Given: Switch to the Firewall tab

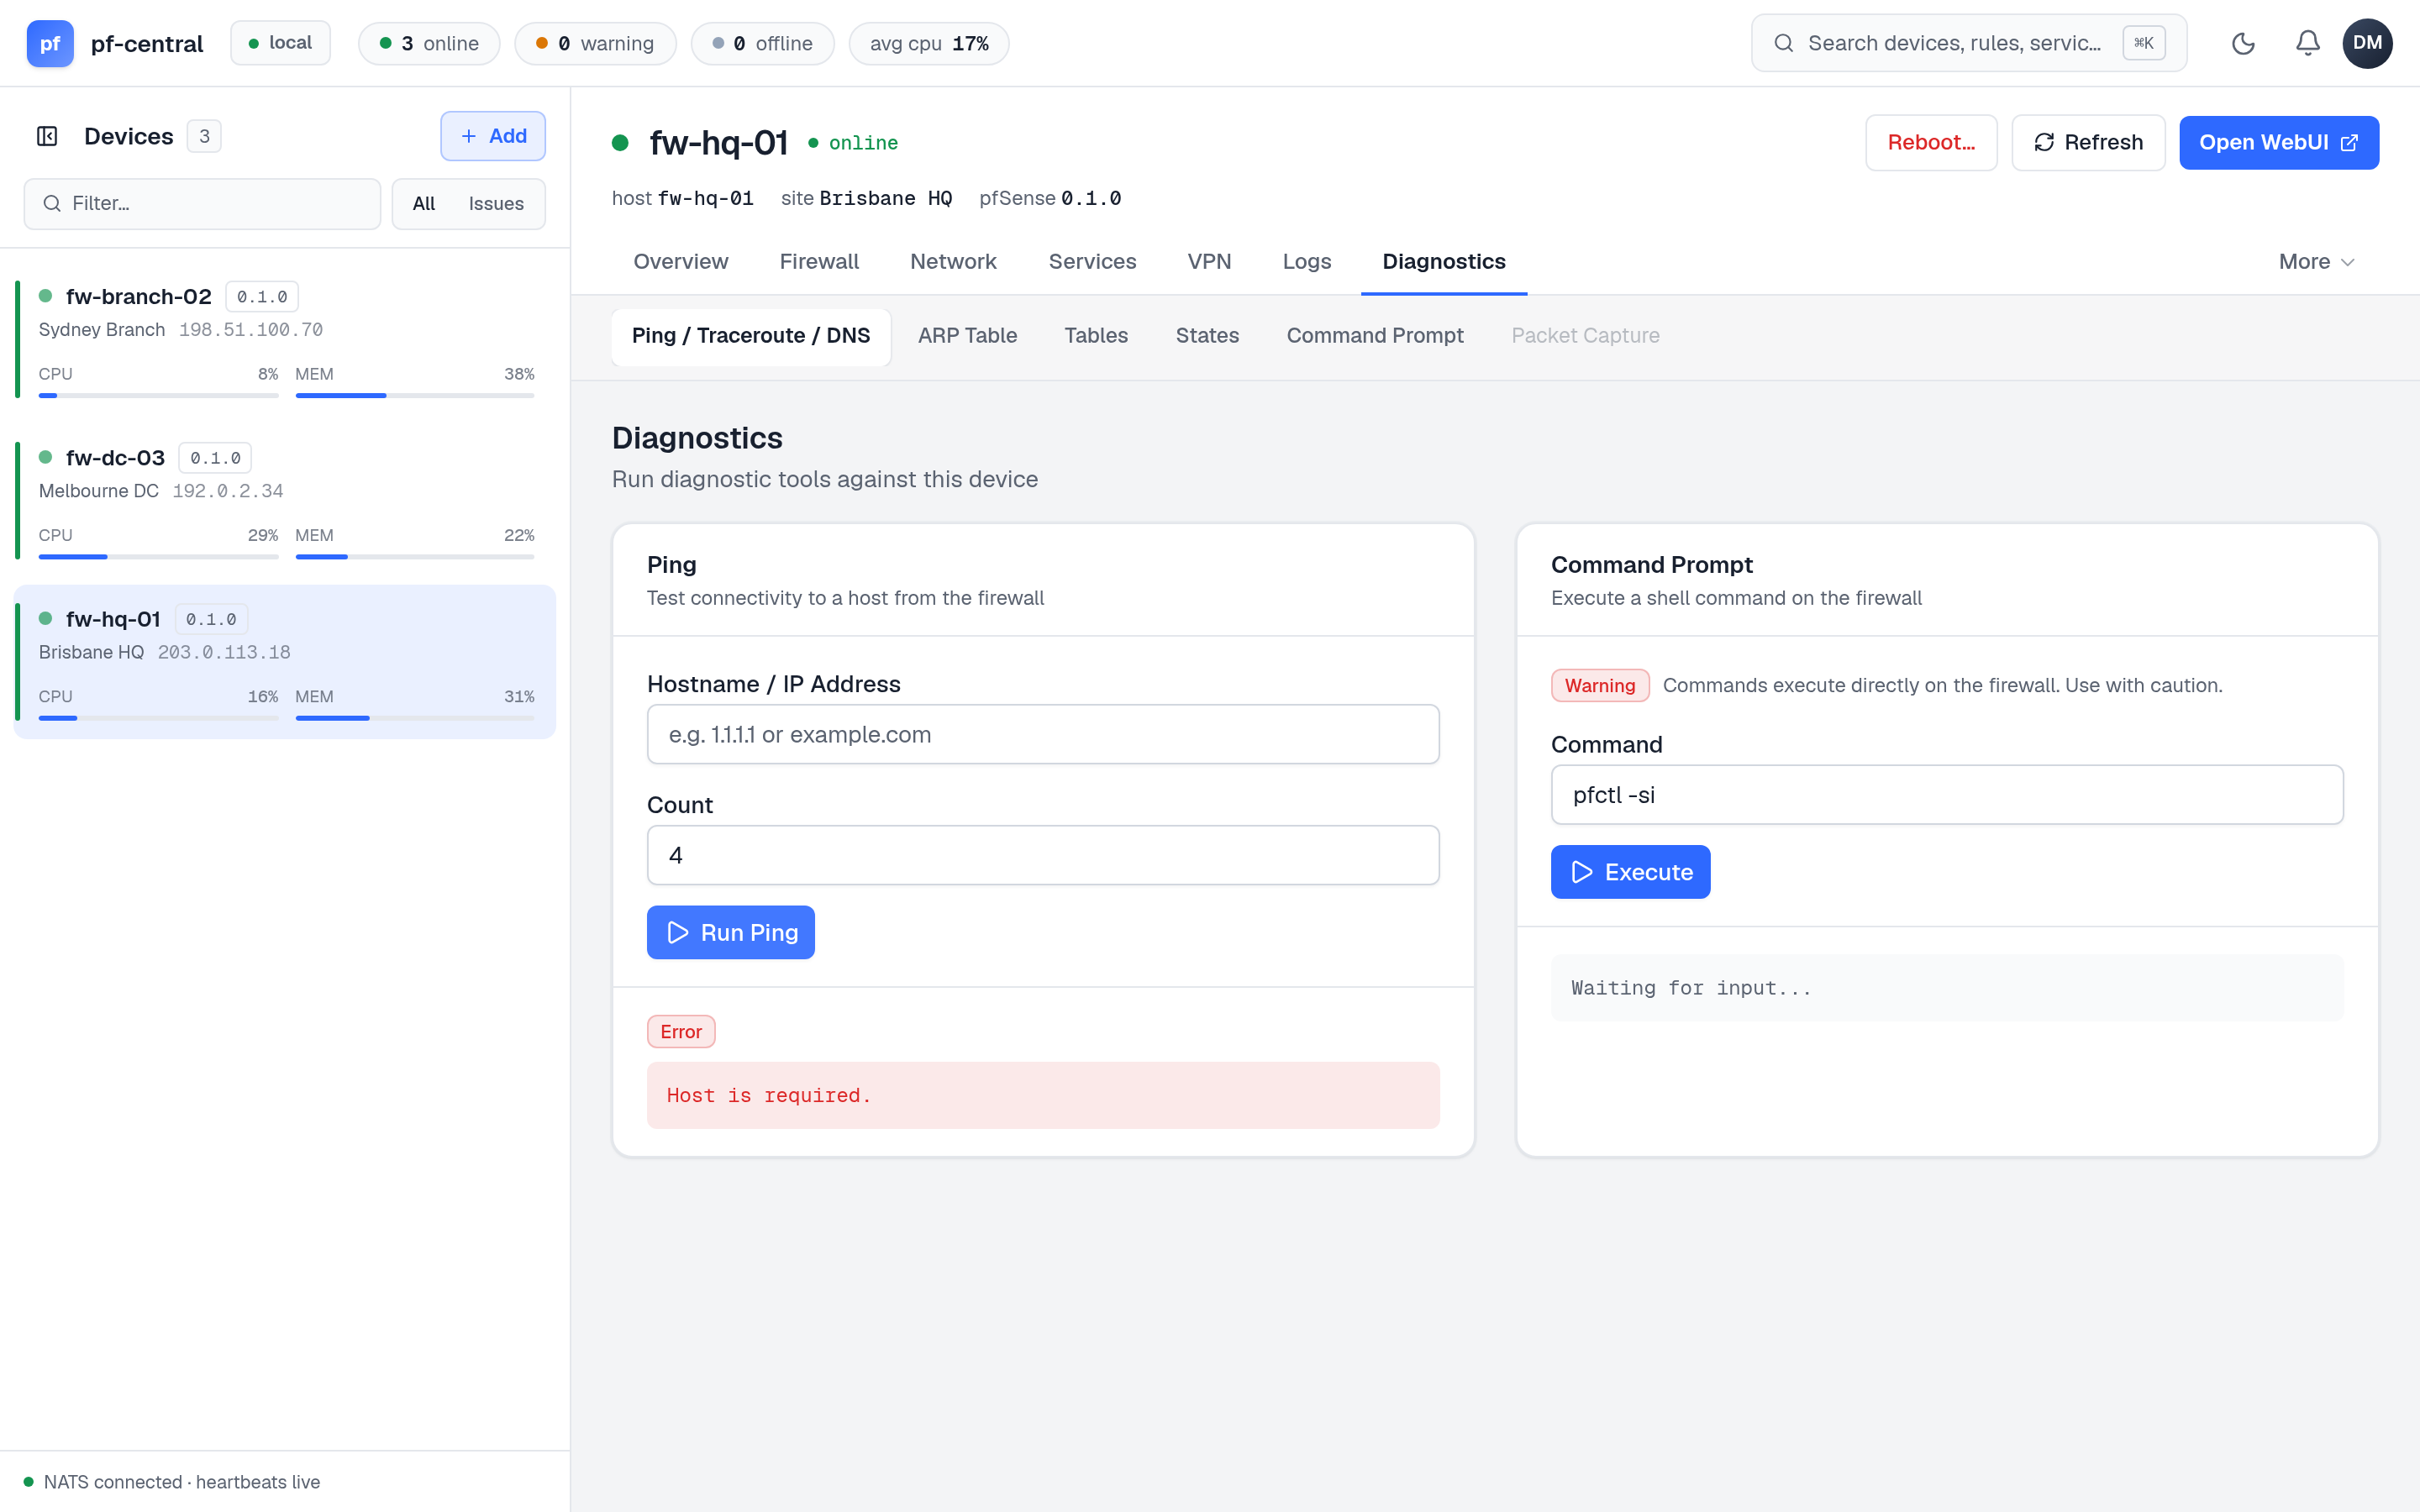Looking at the screenshot, I should (819, 262).
